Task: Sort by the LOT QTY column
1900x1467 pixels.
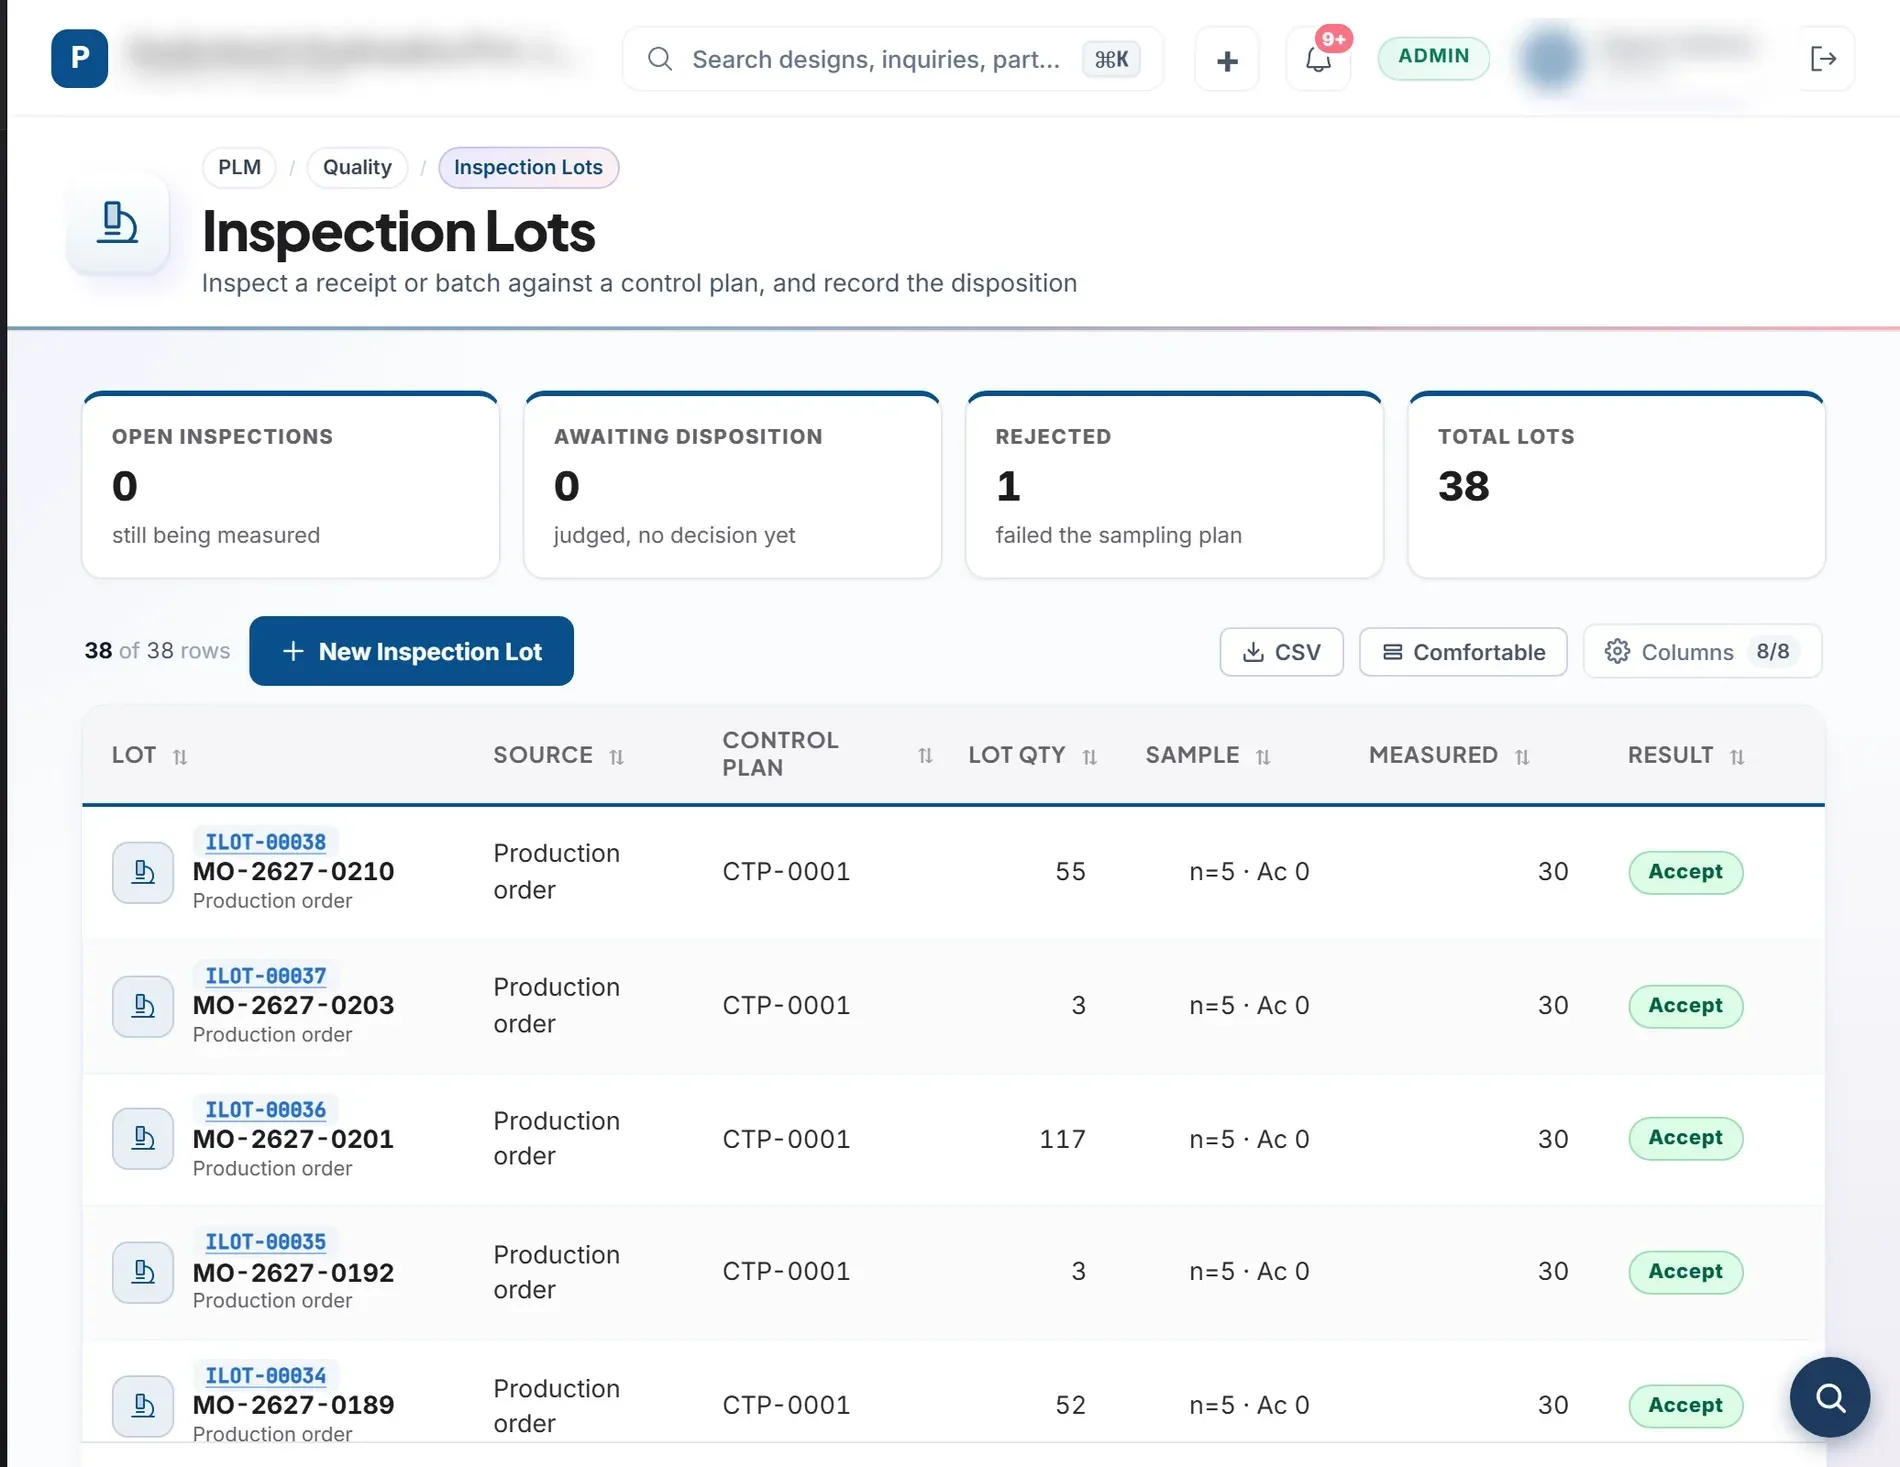Action: coord(1033,756)
